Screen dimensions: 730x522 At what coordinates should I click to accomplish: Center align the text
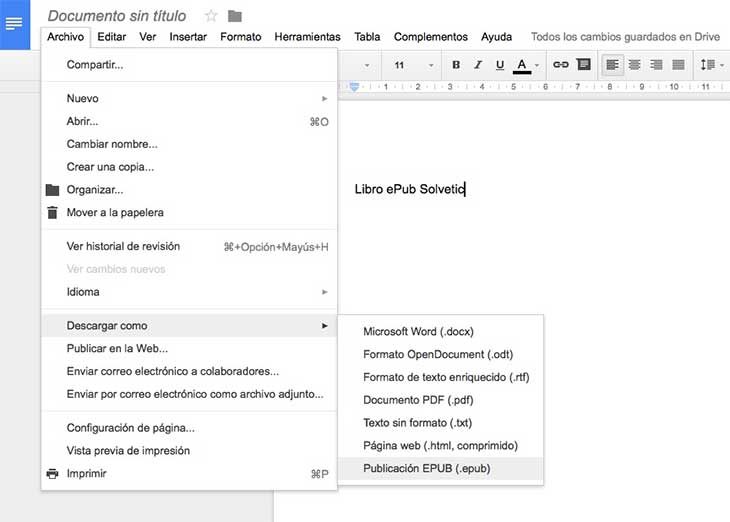click(x=634, y=65)
